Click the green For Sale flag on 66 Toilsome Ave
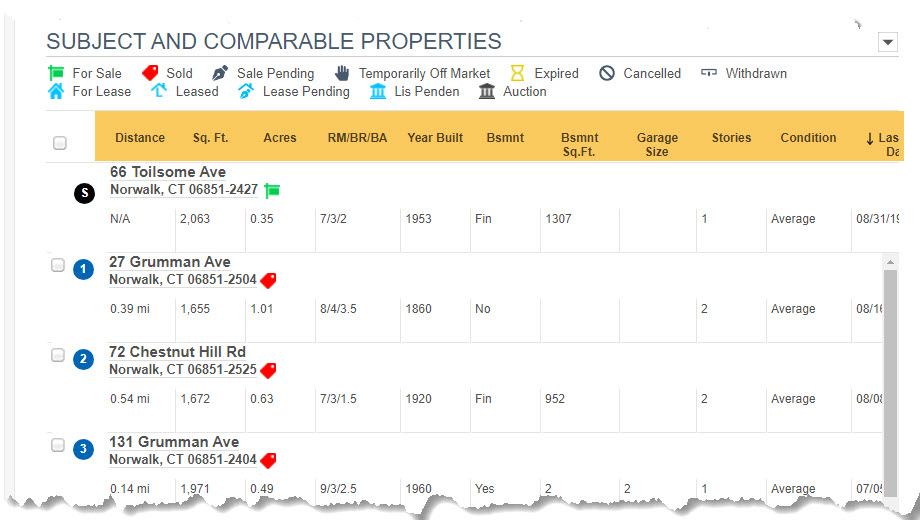This screenshot has width=920, height=520. (x=272, y=191)
